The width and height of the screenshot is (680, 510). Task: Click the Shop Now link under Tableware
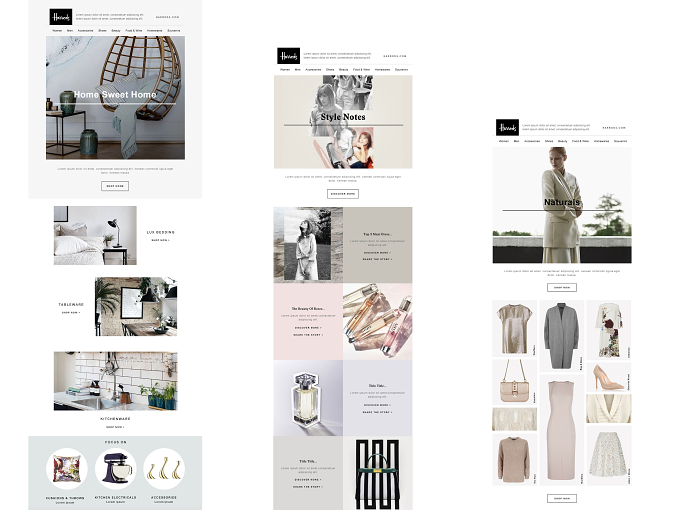[71, 313]
